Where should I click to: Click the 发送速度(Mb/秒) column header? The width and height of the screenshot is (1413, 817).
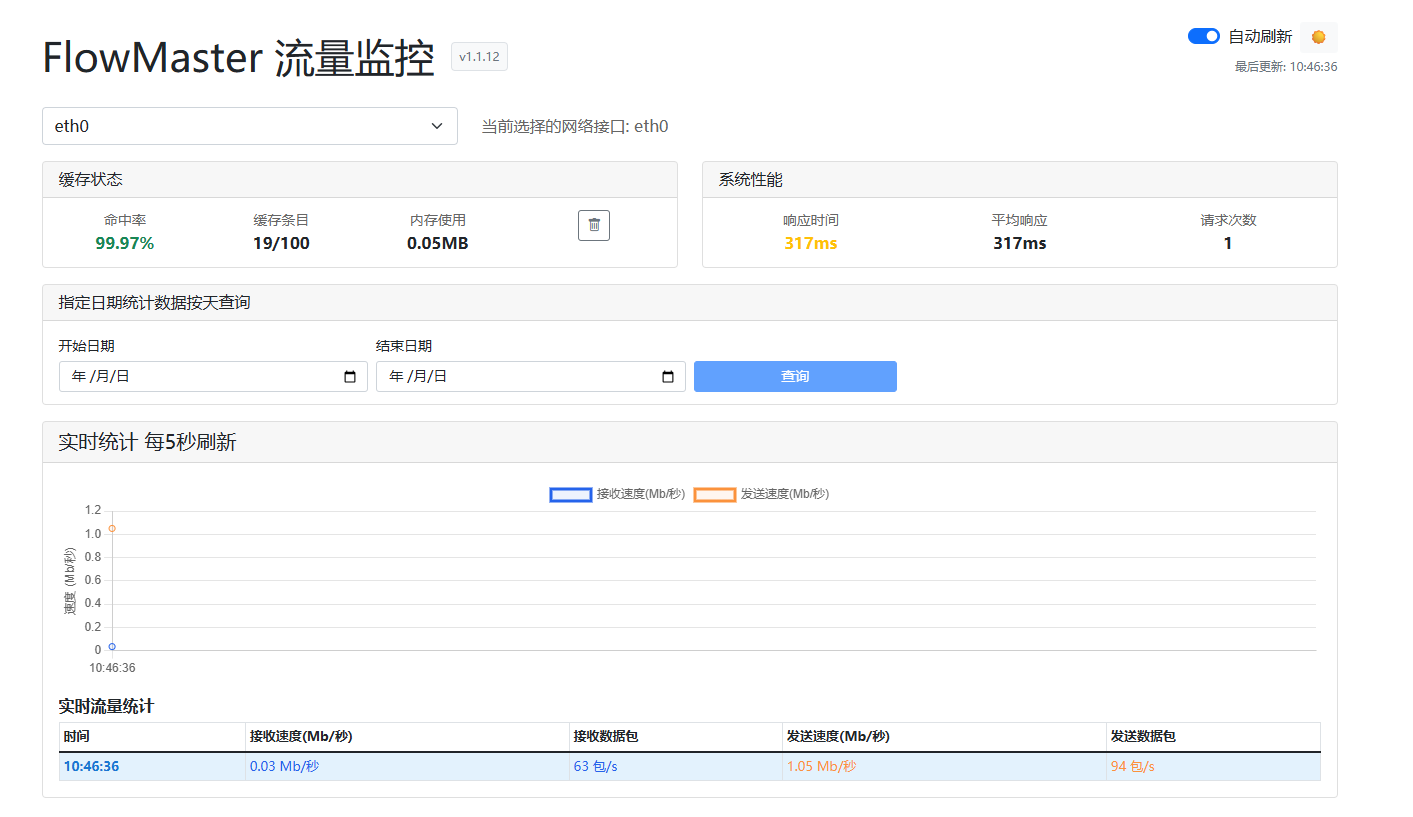[x=944, y=736]
